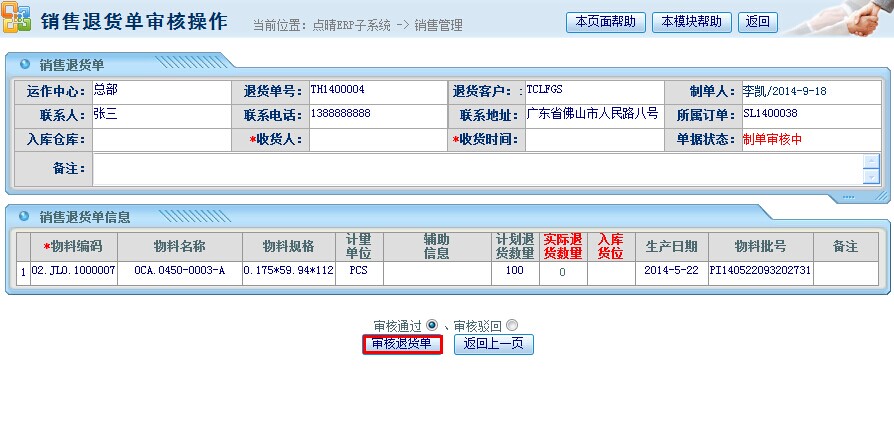Click 运作中心 value 总部
The width and height of the screenshot is (894, 447).
coord(105,90)
